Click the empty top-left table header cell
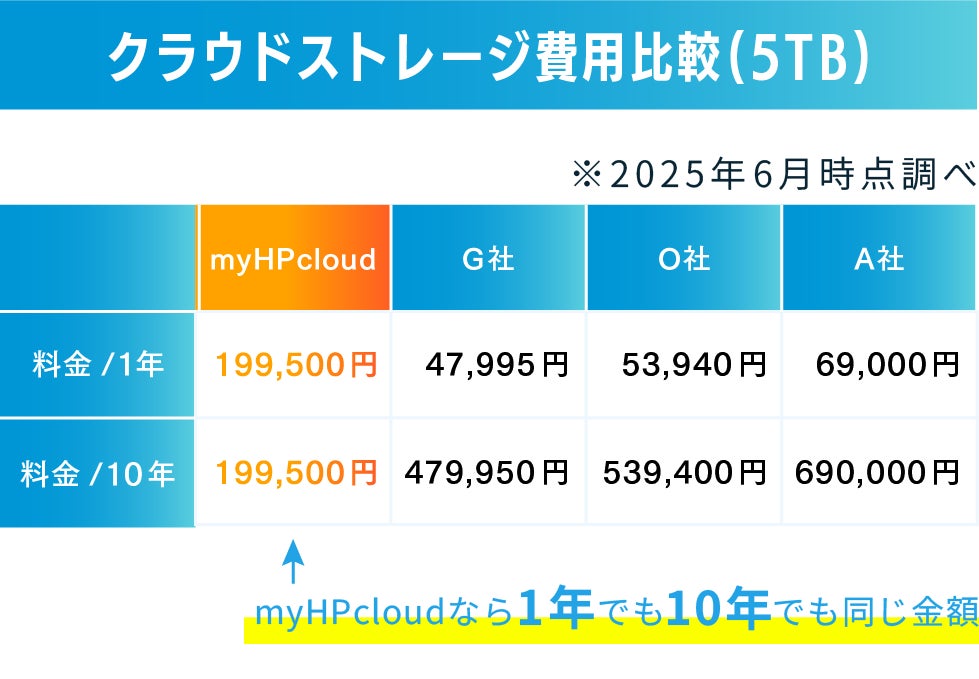979x679 pixels. pos(97,259)
